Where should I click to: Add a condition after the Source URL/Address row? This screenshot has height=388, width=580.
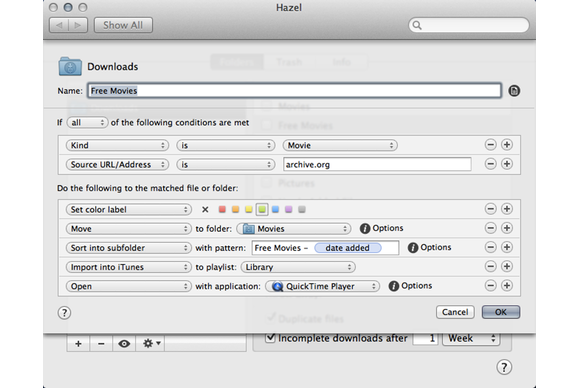507,164
